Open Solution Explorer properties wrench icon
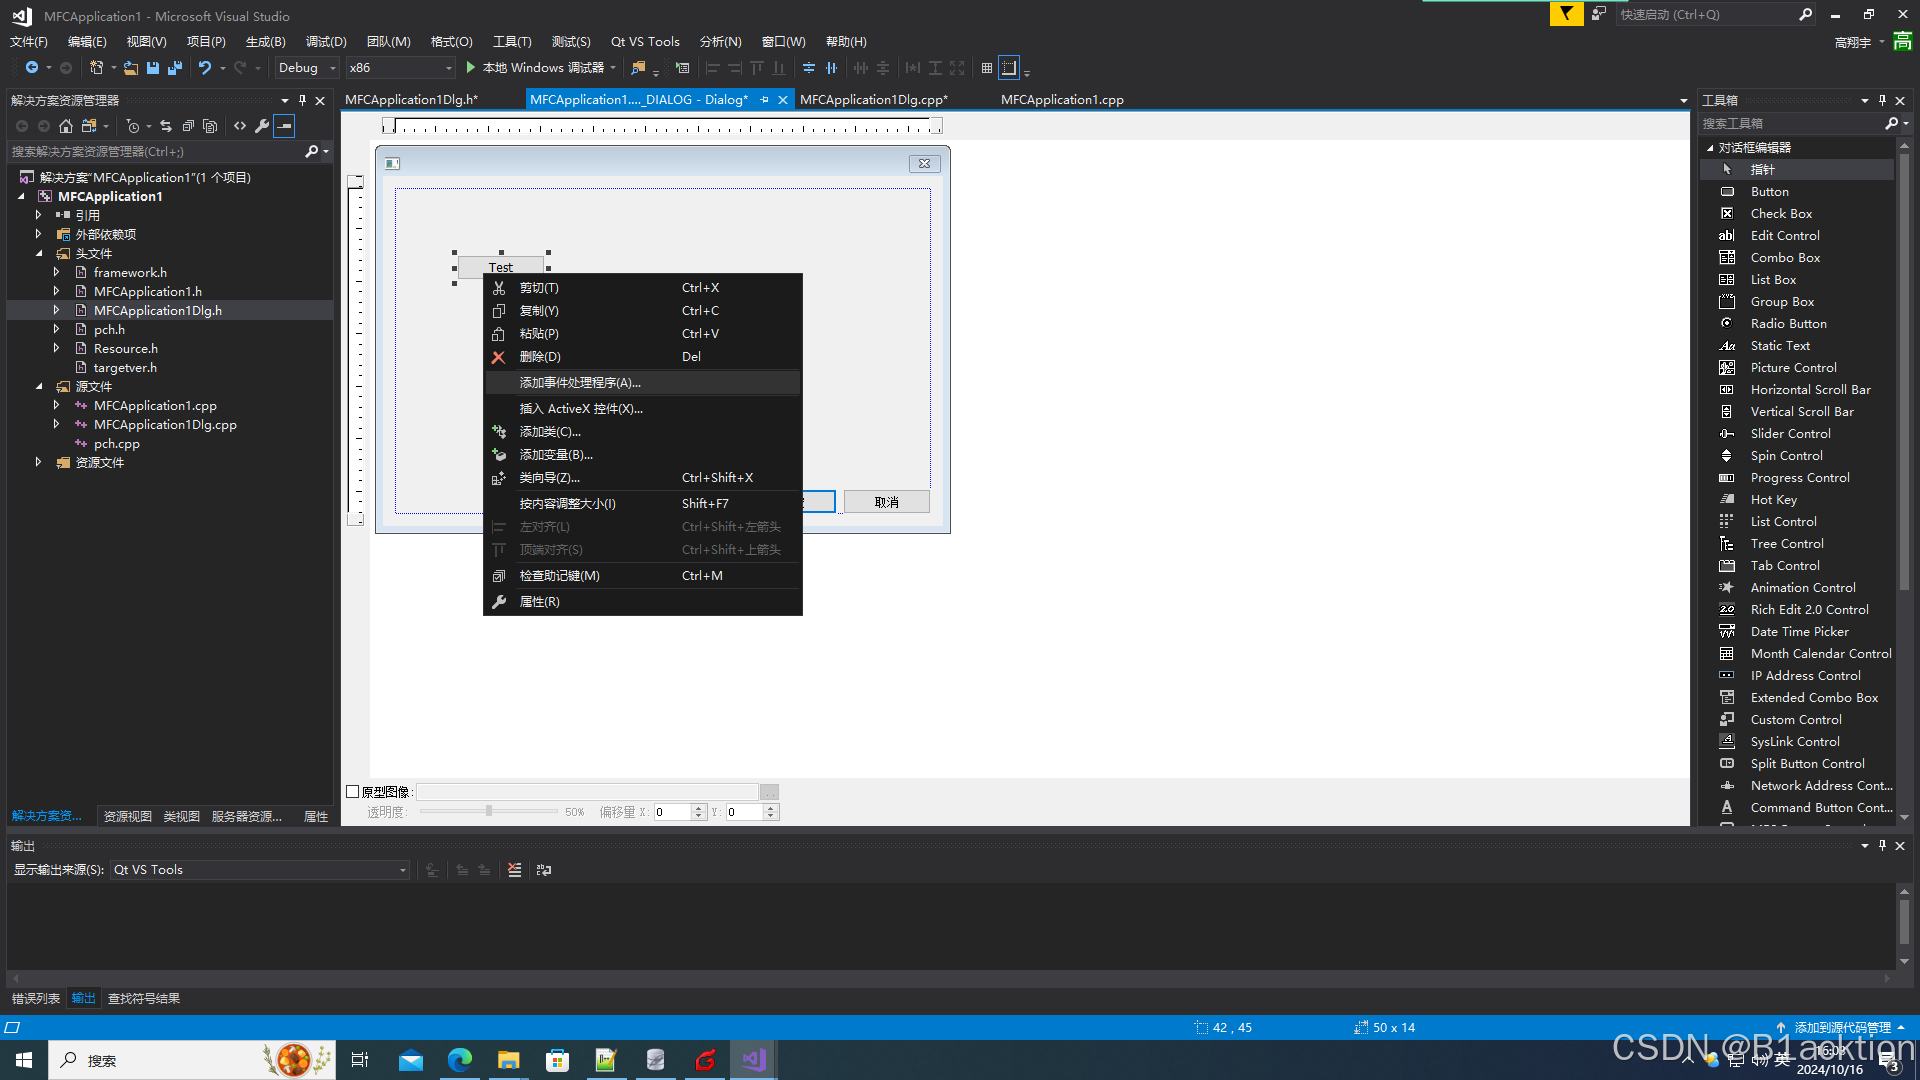The width and height of the screenshot is (1920, 1080). coord(262,126)
